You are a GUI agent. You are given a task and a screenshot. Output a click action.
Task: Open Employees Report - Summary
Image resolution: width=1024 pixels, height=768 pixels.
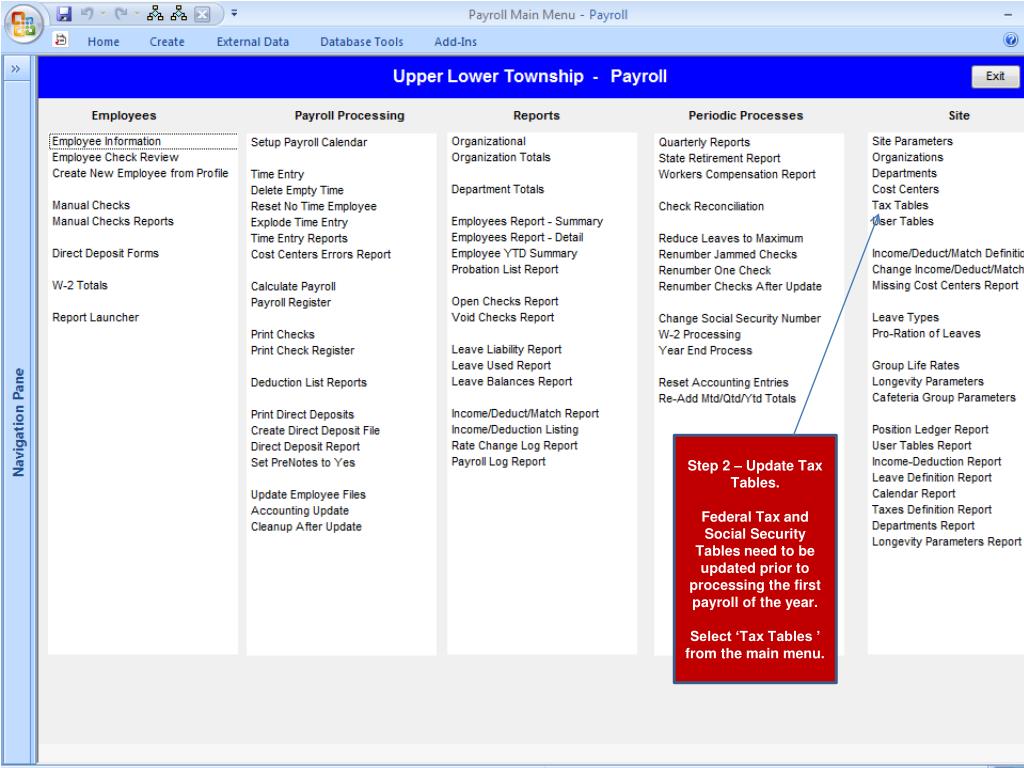[527, 221]
